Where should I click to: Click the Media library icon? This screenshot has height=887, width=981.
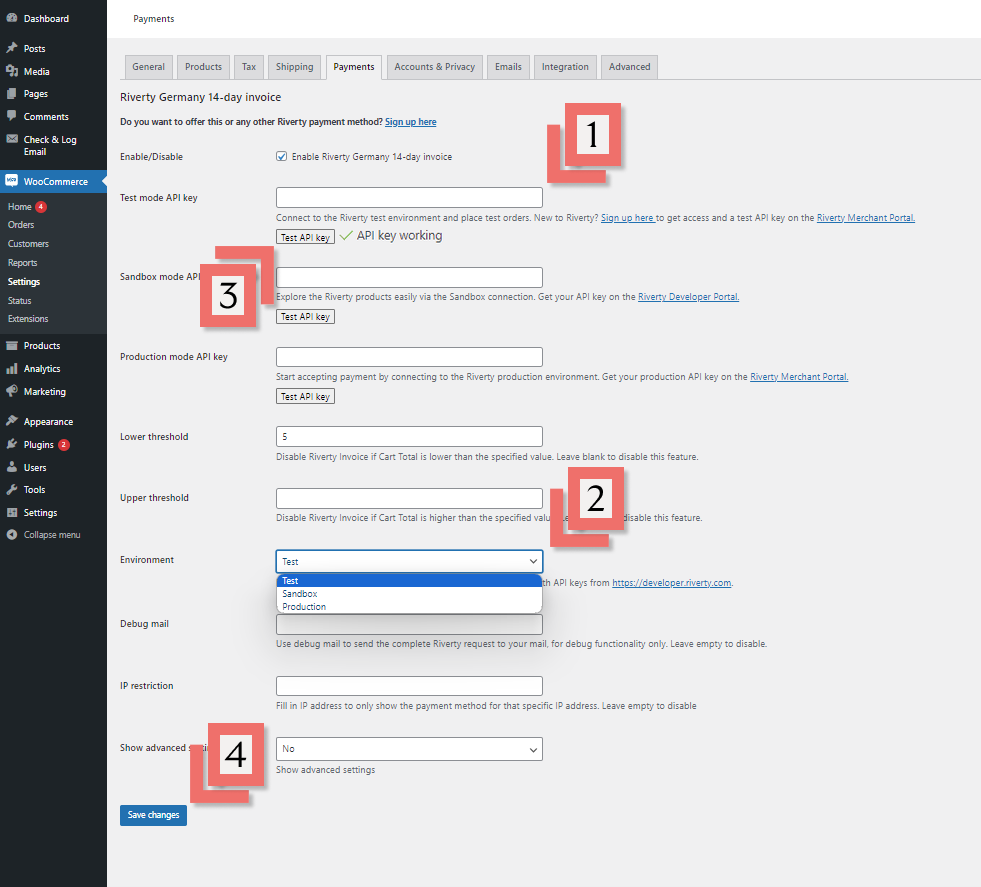point(11,71)
